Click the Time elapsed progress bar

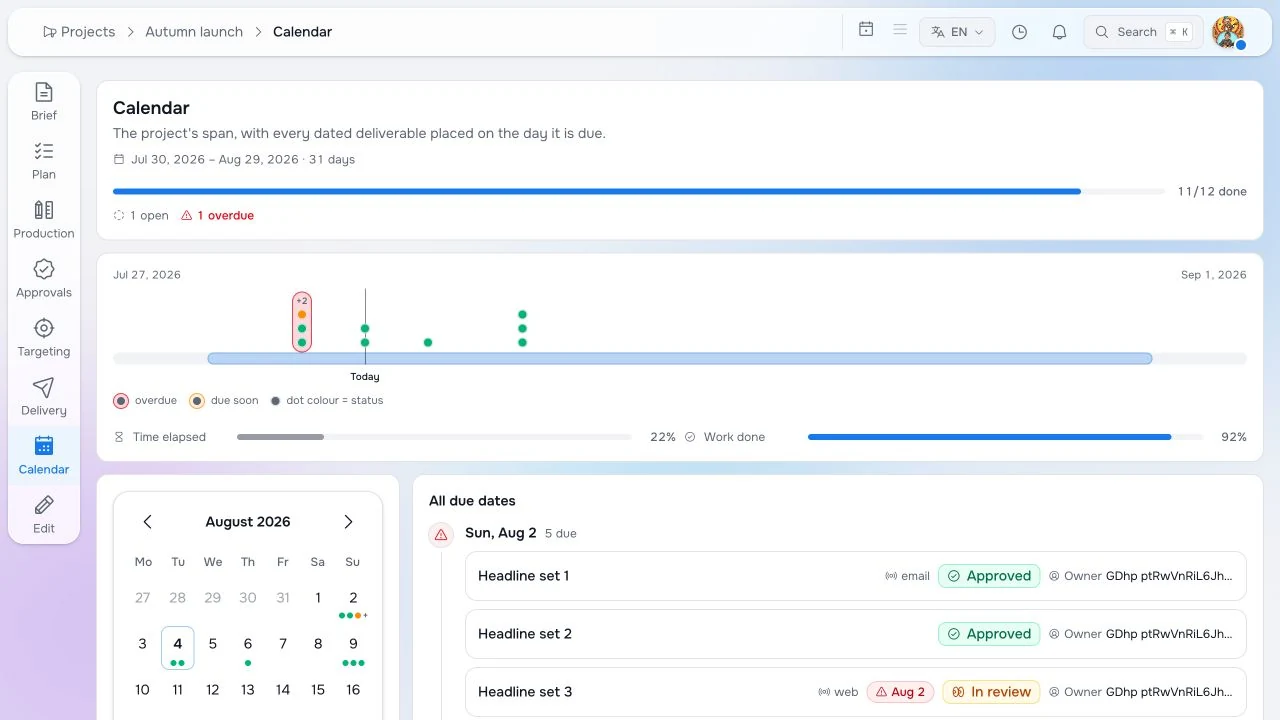click(434, 437)
